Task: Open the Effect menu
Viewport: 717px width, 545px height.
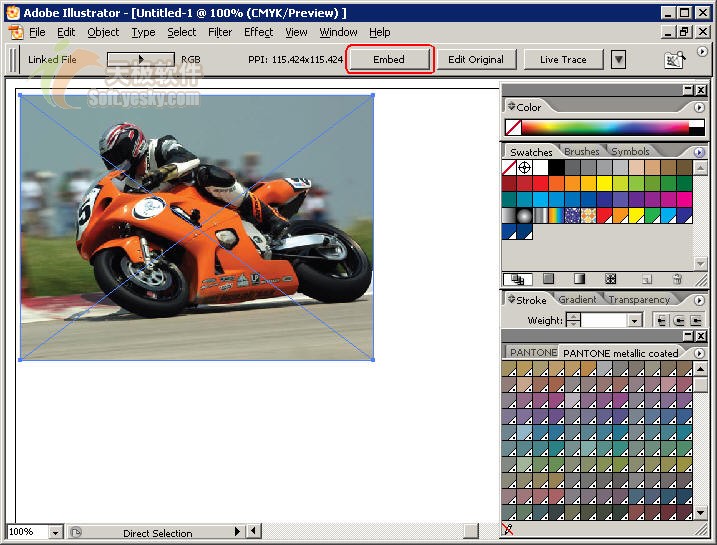Action: 258,32
